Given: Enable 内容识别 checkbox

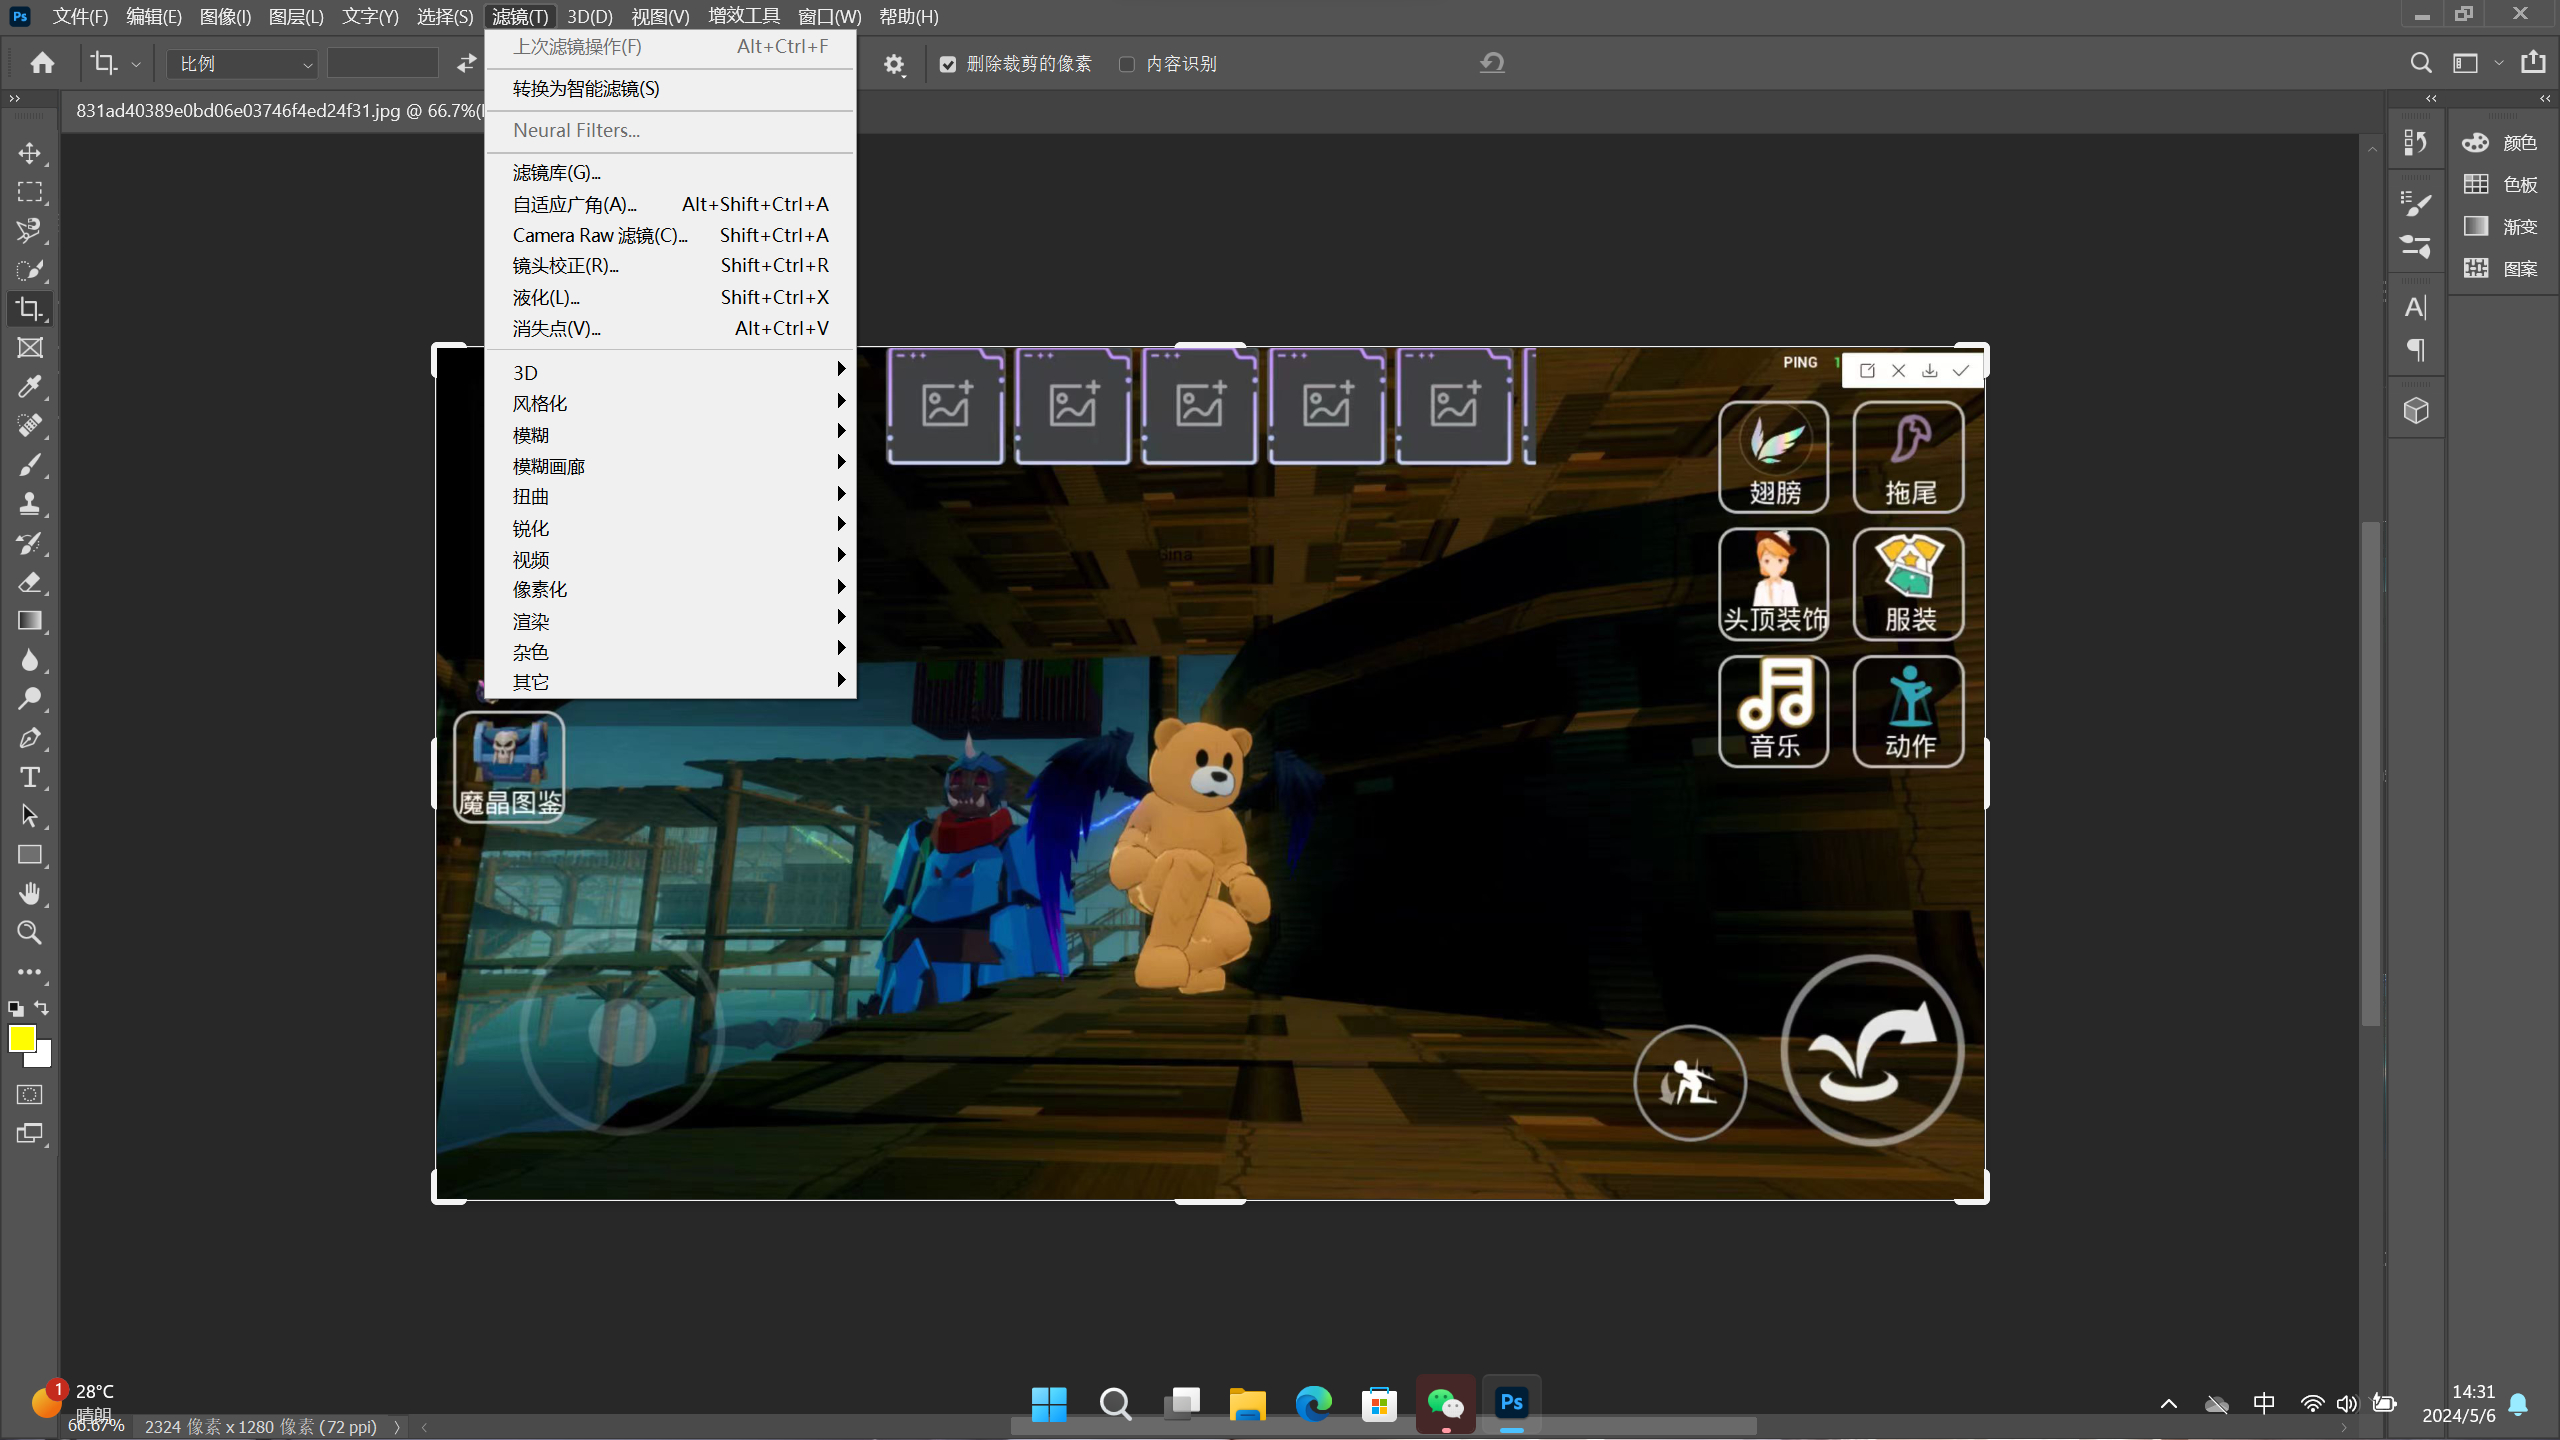Looking at the screenshot, I should (x=1127, y=65).
